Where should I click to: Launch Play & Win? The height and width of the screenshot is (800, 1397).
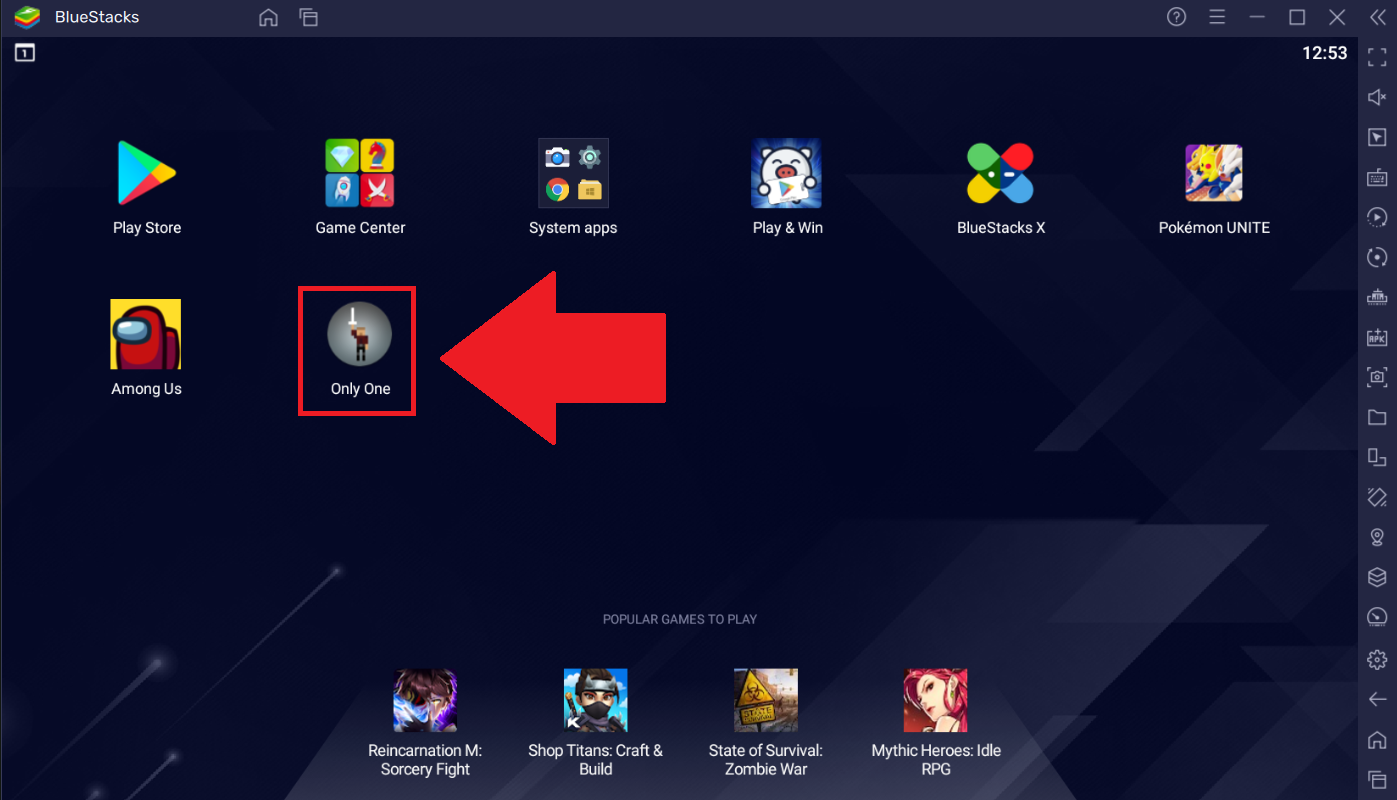point(787,173)
